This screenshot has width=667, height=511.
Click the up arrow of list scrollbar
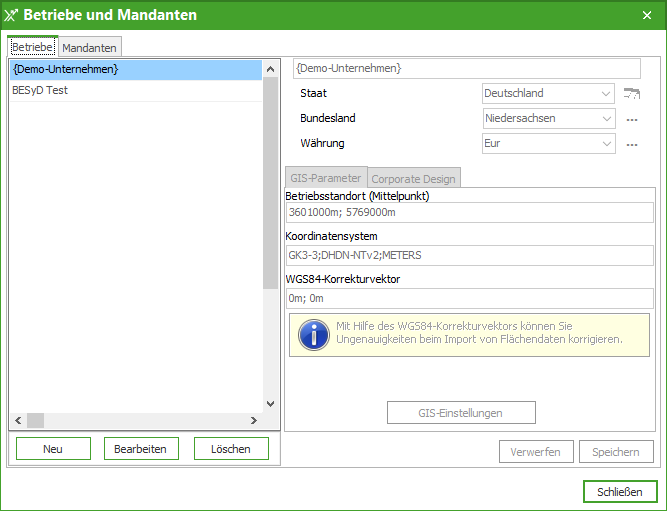coord(270,69)
